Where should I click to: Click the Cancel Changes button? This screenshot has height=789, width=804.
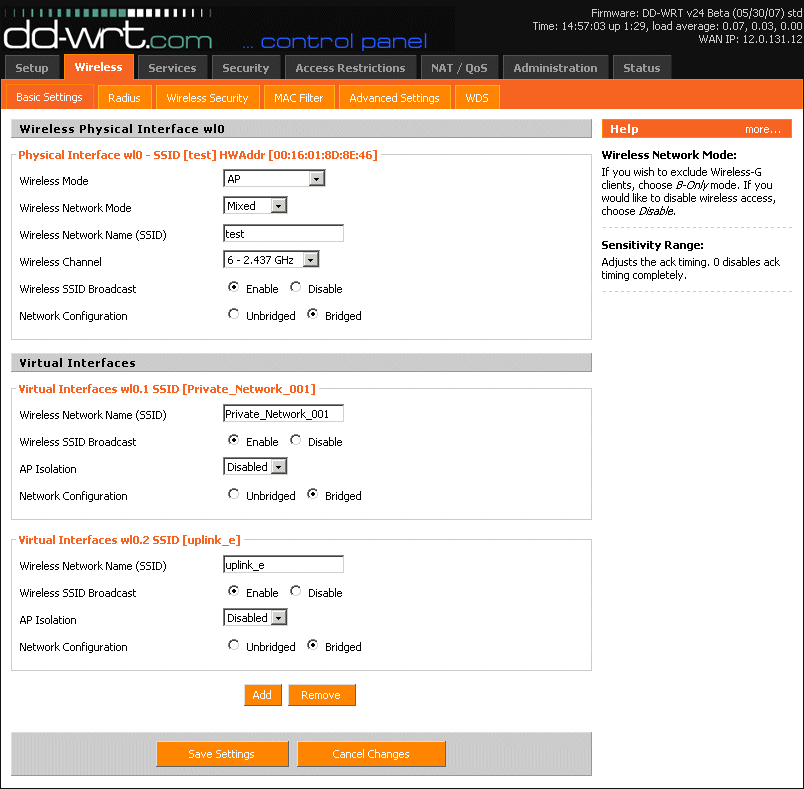[x=371, y=754]
